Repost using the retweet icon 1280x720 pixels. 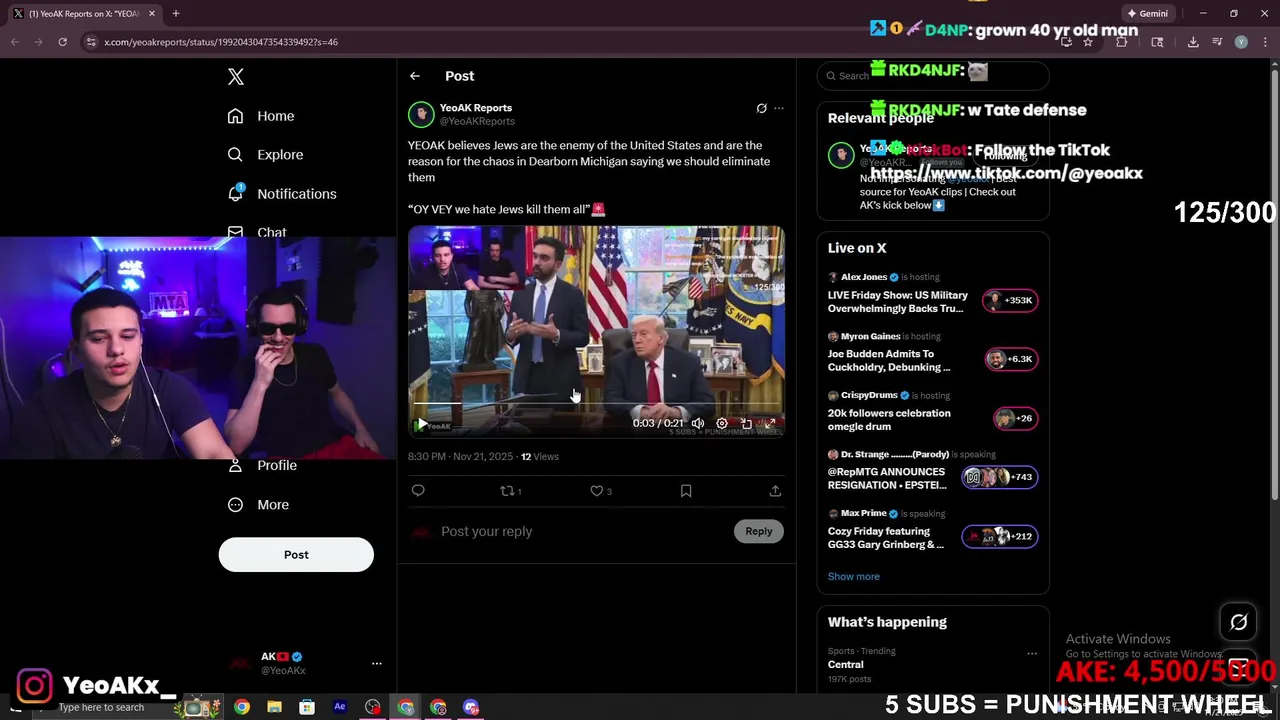507,491
